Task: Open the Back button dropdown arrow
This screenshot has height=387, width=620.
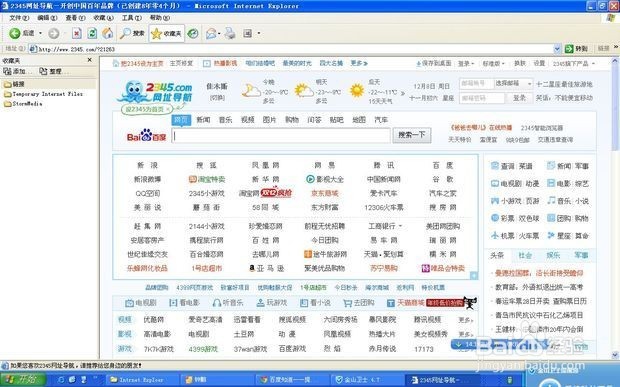Action: [40, 34]
